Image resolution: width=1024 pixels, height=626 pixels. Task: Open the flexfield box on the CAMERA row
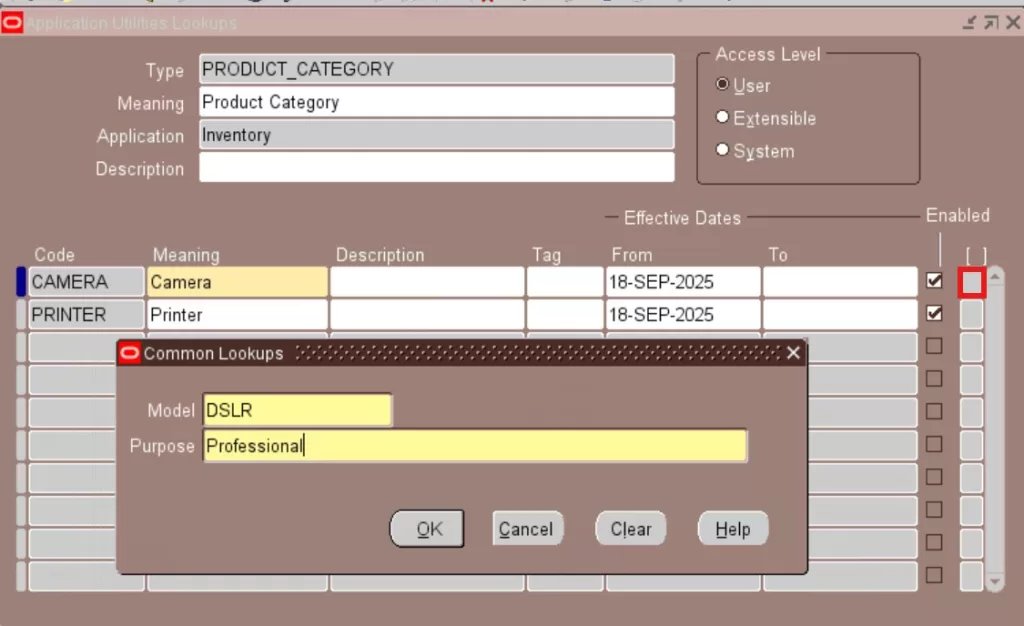(x=972, y=283)
